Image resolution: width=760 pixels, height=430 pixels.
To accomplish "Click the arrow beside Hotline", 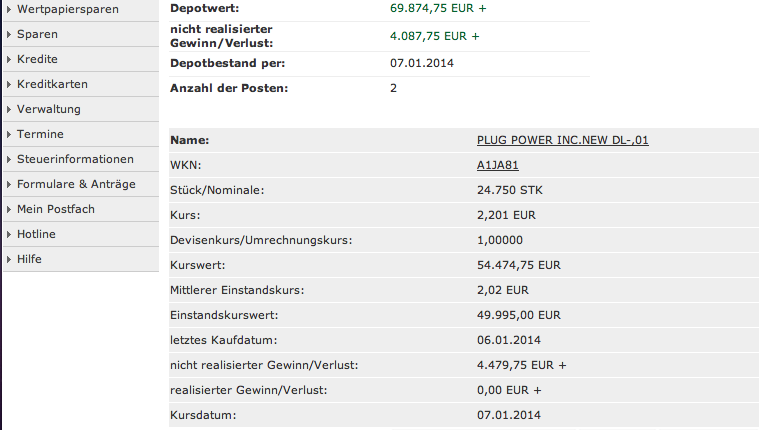I will 9,234.
